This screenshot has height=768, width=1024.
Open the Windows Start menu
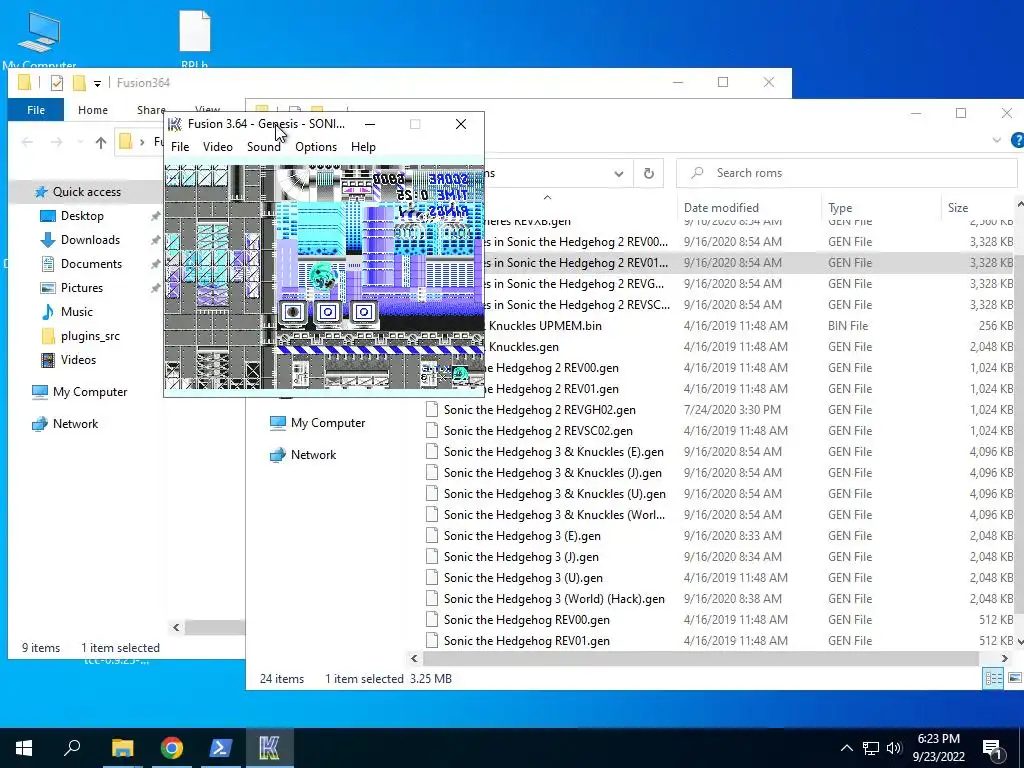pos(24,748)
